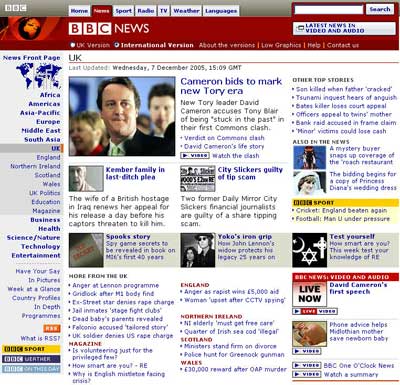400x385 pixels.
Task: Click the Low Graphics link
Action: [x=281, y=45]
